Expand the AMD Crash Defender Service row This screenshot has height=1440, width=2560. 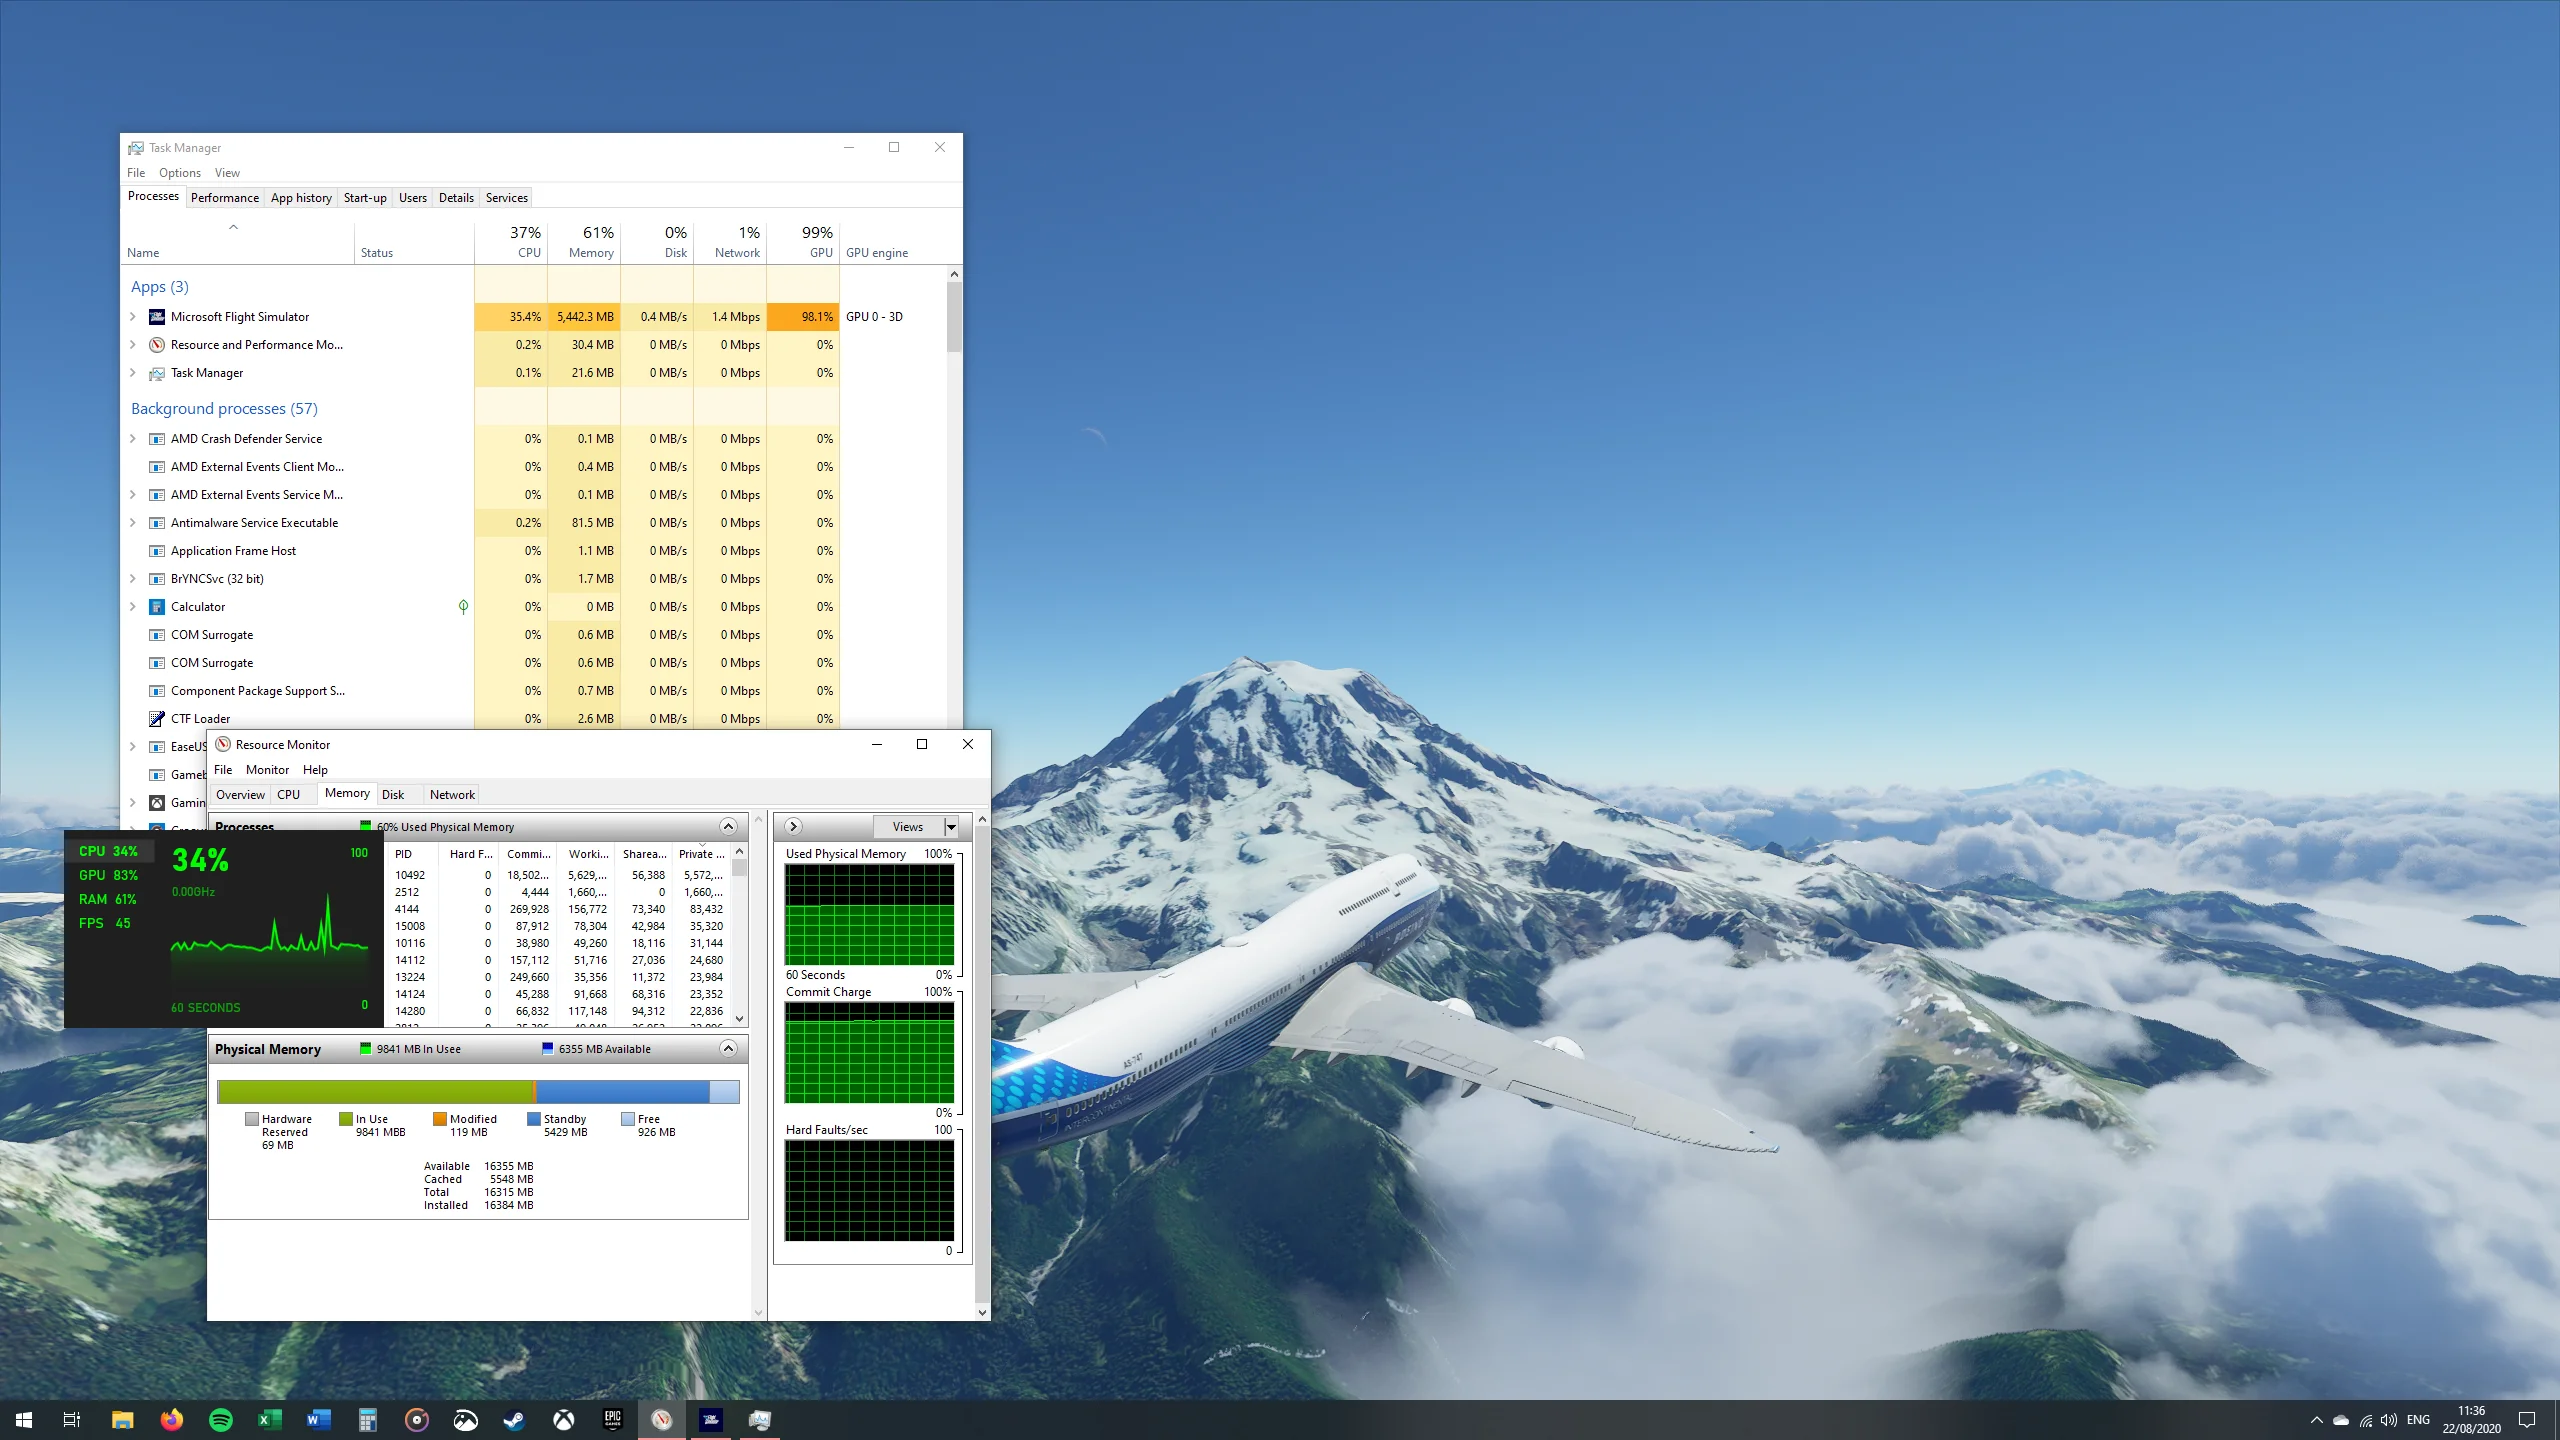click(133, 439)
